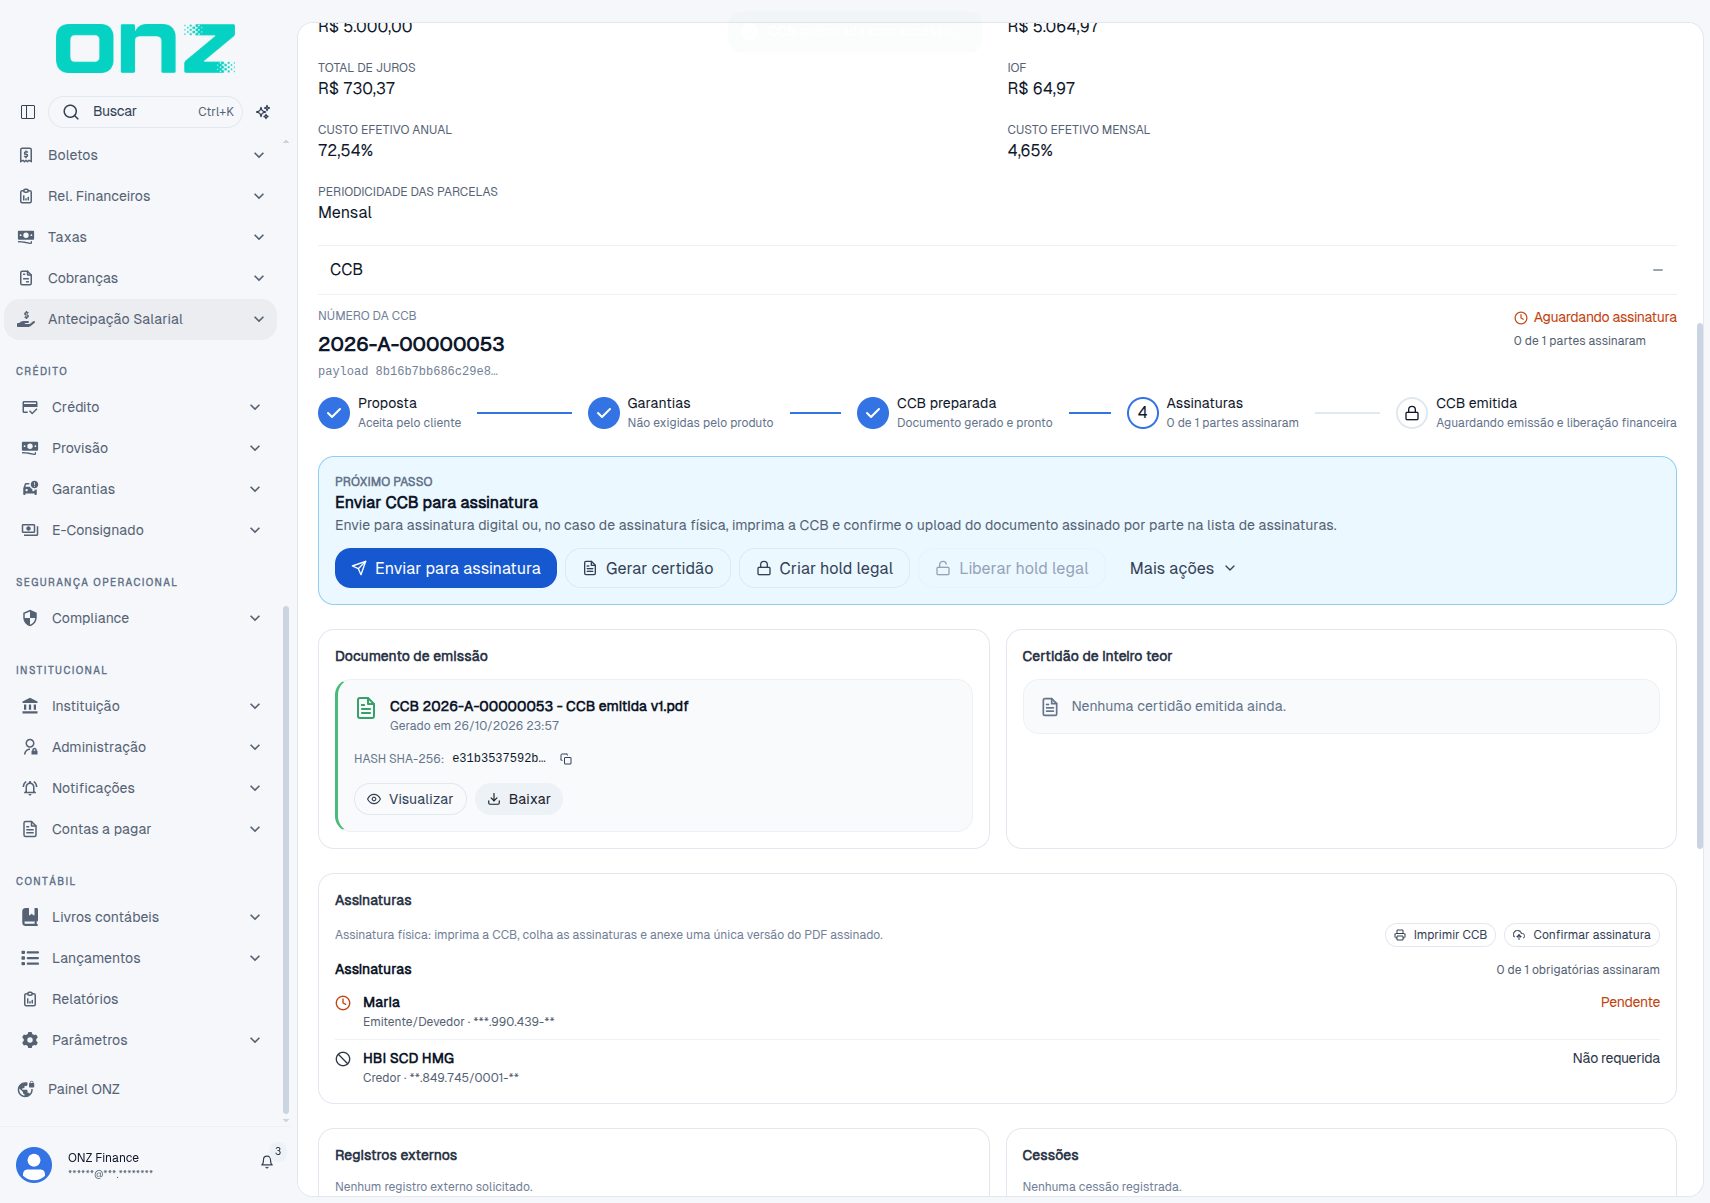Image resolution: width=1710 pixels, height=1203 pixels.
Task: Click the CCB preparada checkmark
Action: (873, 413)
